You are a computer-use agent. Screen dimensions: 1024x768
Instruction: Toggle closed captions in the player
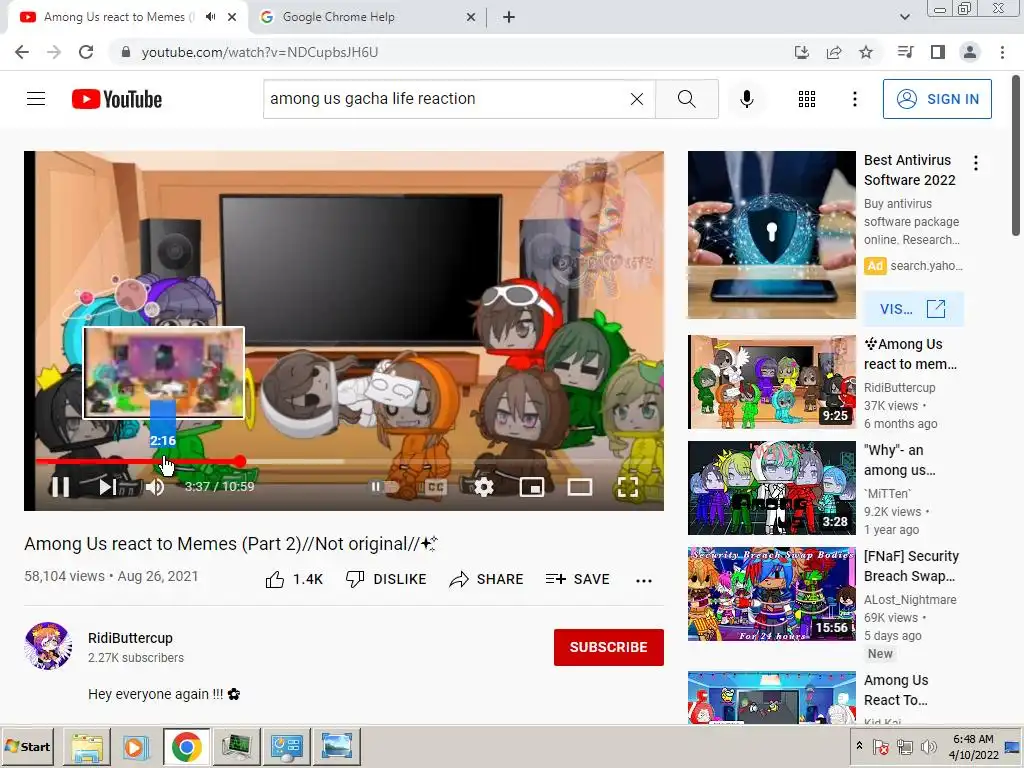436,487
